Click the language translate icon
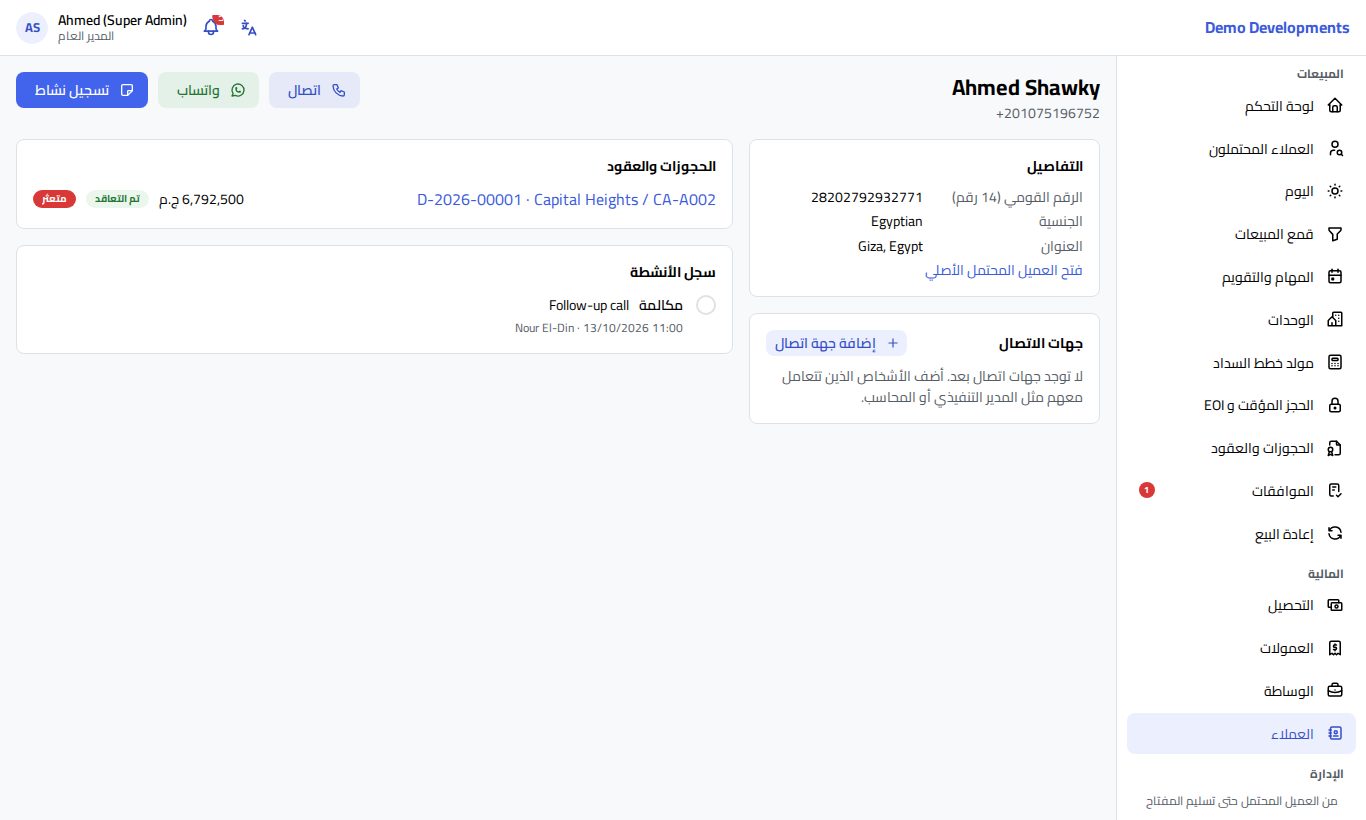1366x820 pixels. (249, 28)
